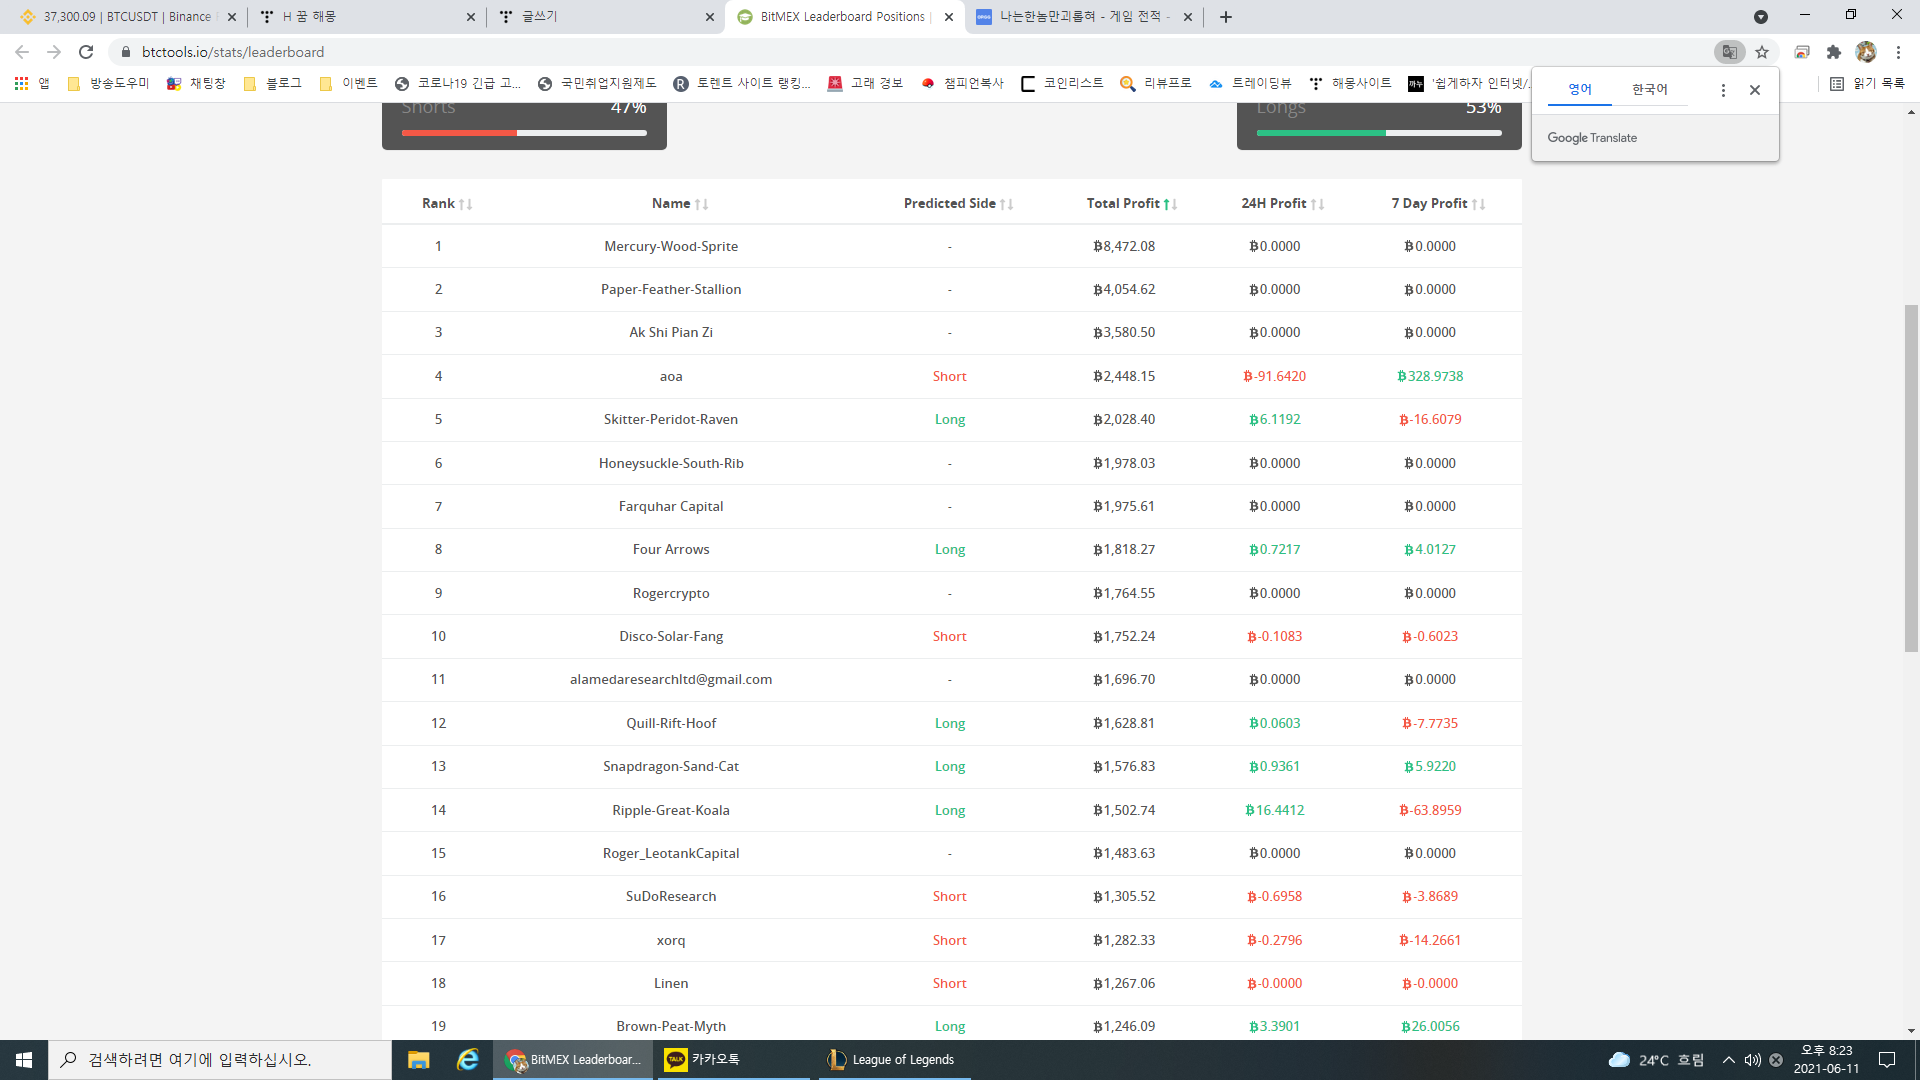
Task: Open the 블로그 bookmark folder
Action: point(273,84)
